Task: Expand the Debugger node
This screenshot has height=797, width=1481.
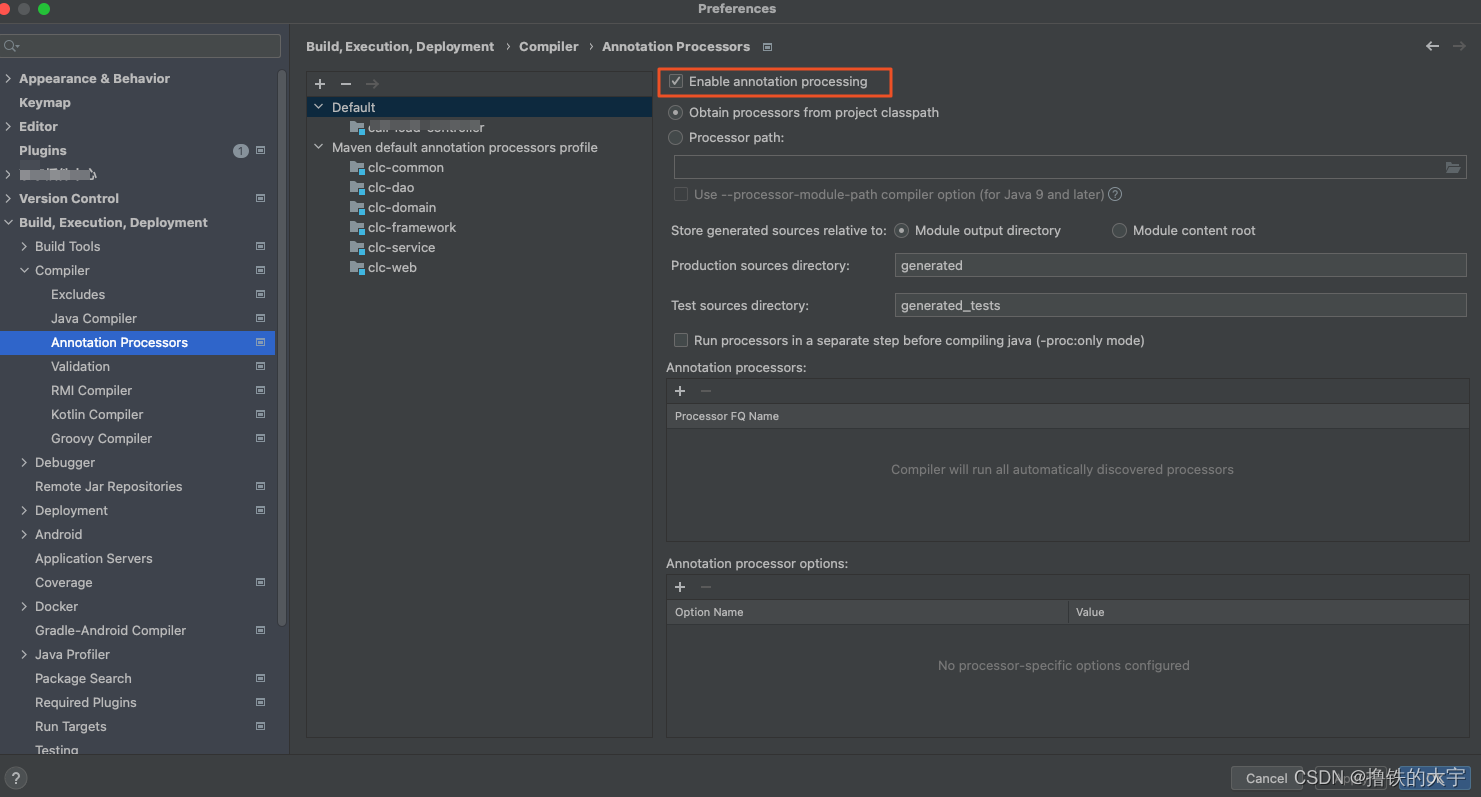Action: [x=25, y=463]
